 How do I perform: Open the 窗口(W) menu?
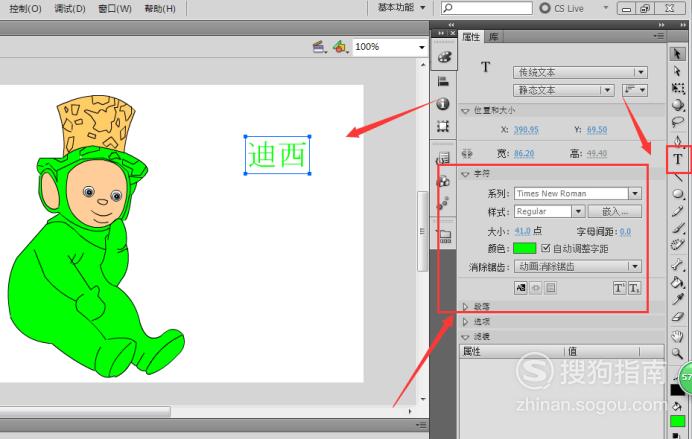pyautogui.click(x=115, y=8)
